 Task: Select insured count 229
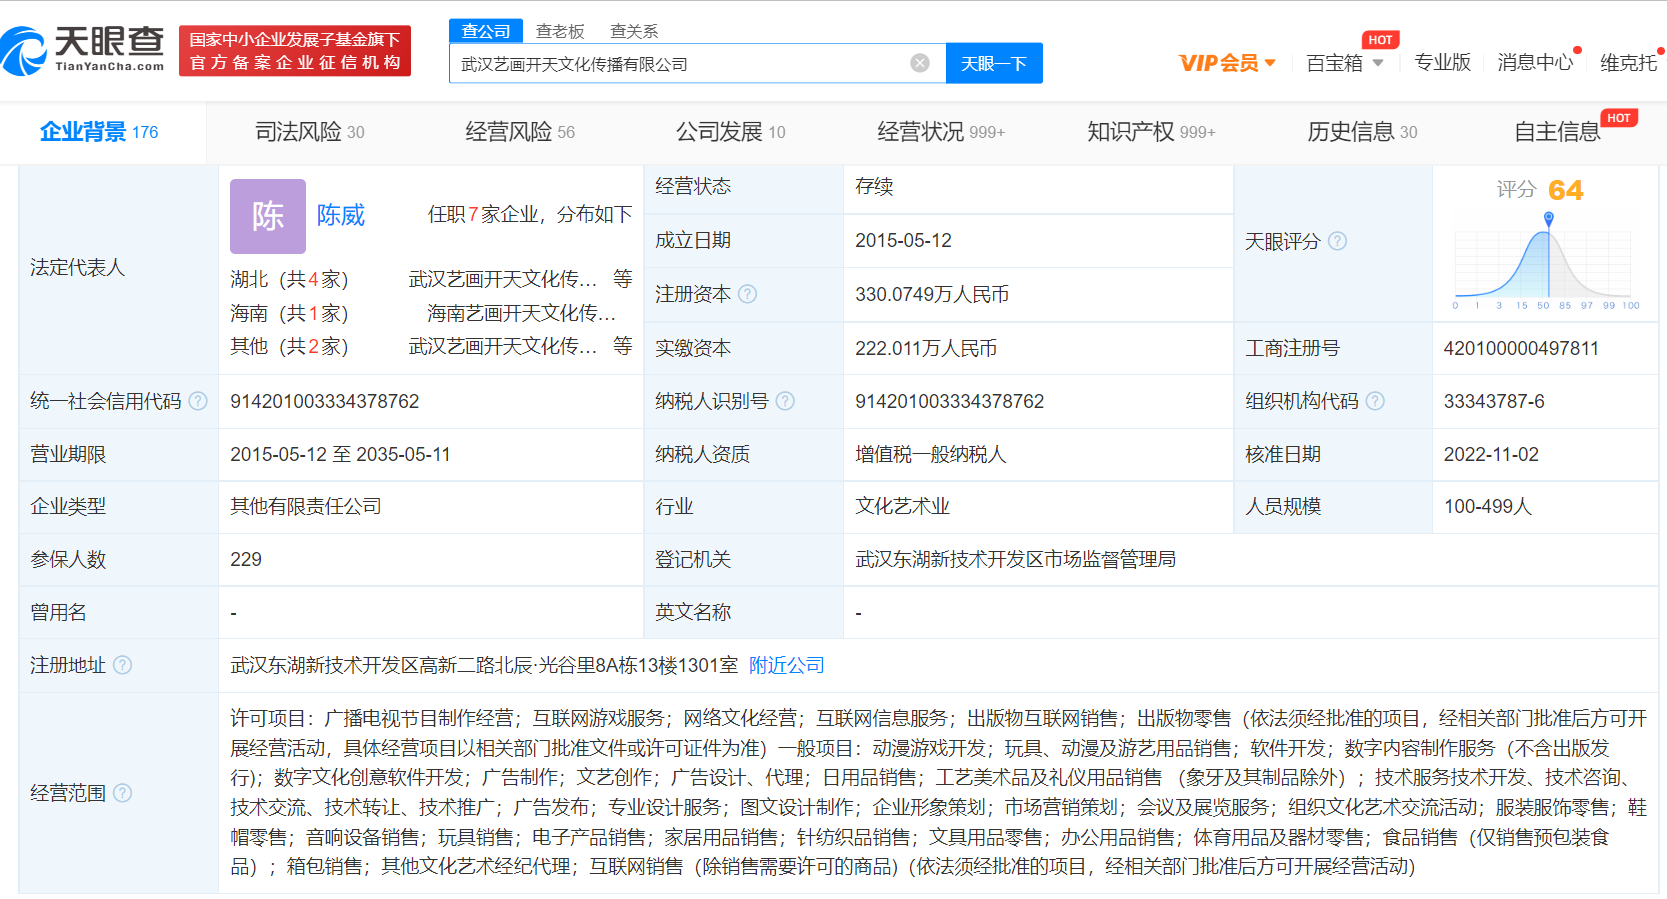point(246,559)
